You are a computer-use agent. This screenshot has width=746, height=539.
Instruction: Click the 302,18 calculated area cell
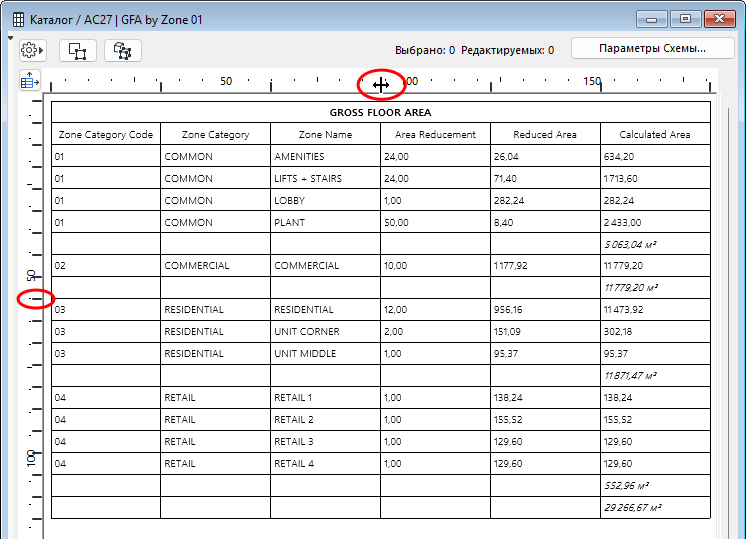[655, 331]
